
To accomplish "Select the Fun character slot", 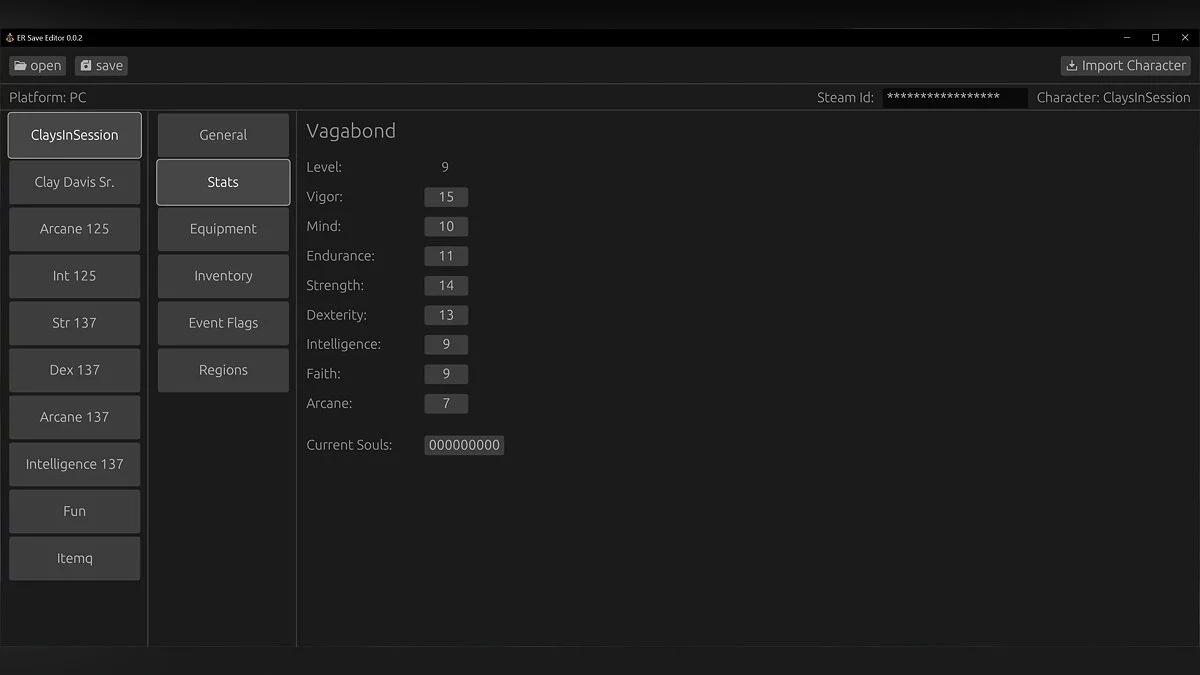I will [74, 511].
